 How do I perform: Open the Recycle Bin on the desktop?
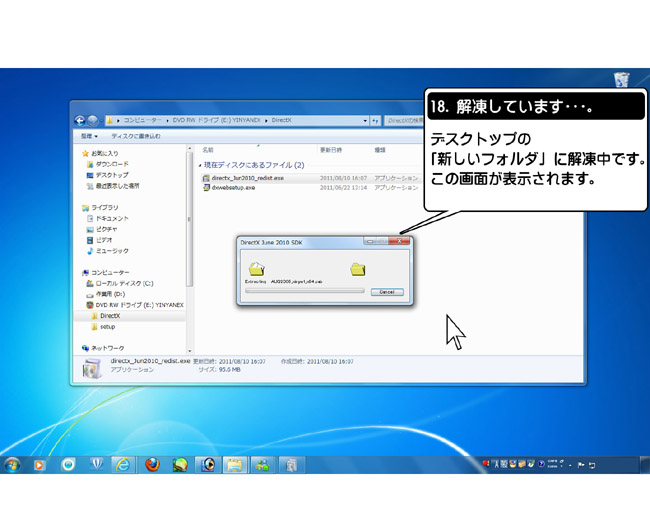(x=621, y=79)
